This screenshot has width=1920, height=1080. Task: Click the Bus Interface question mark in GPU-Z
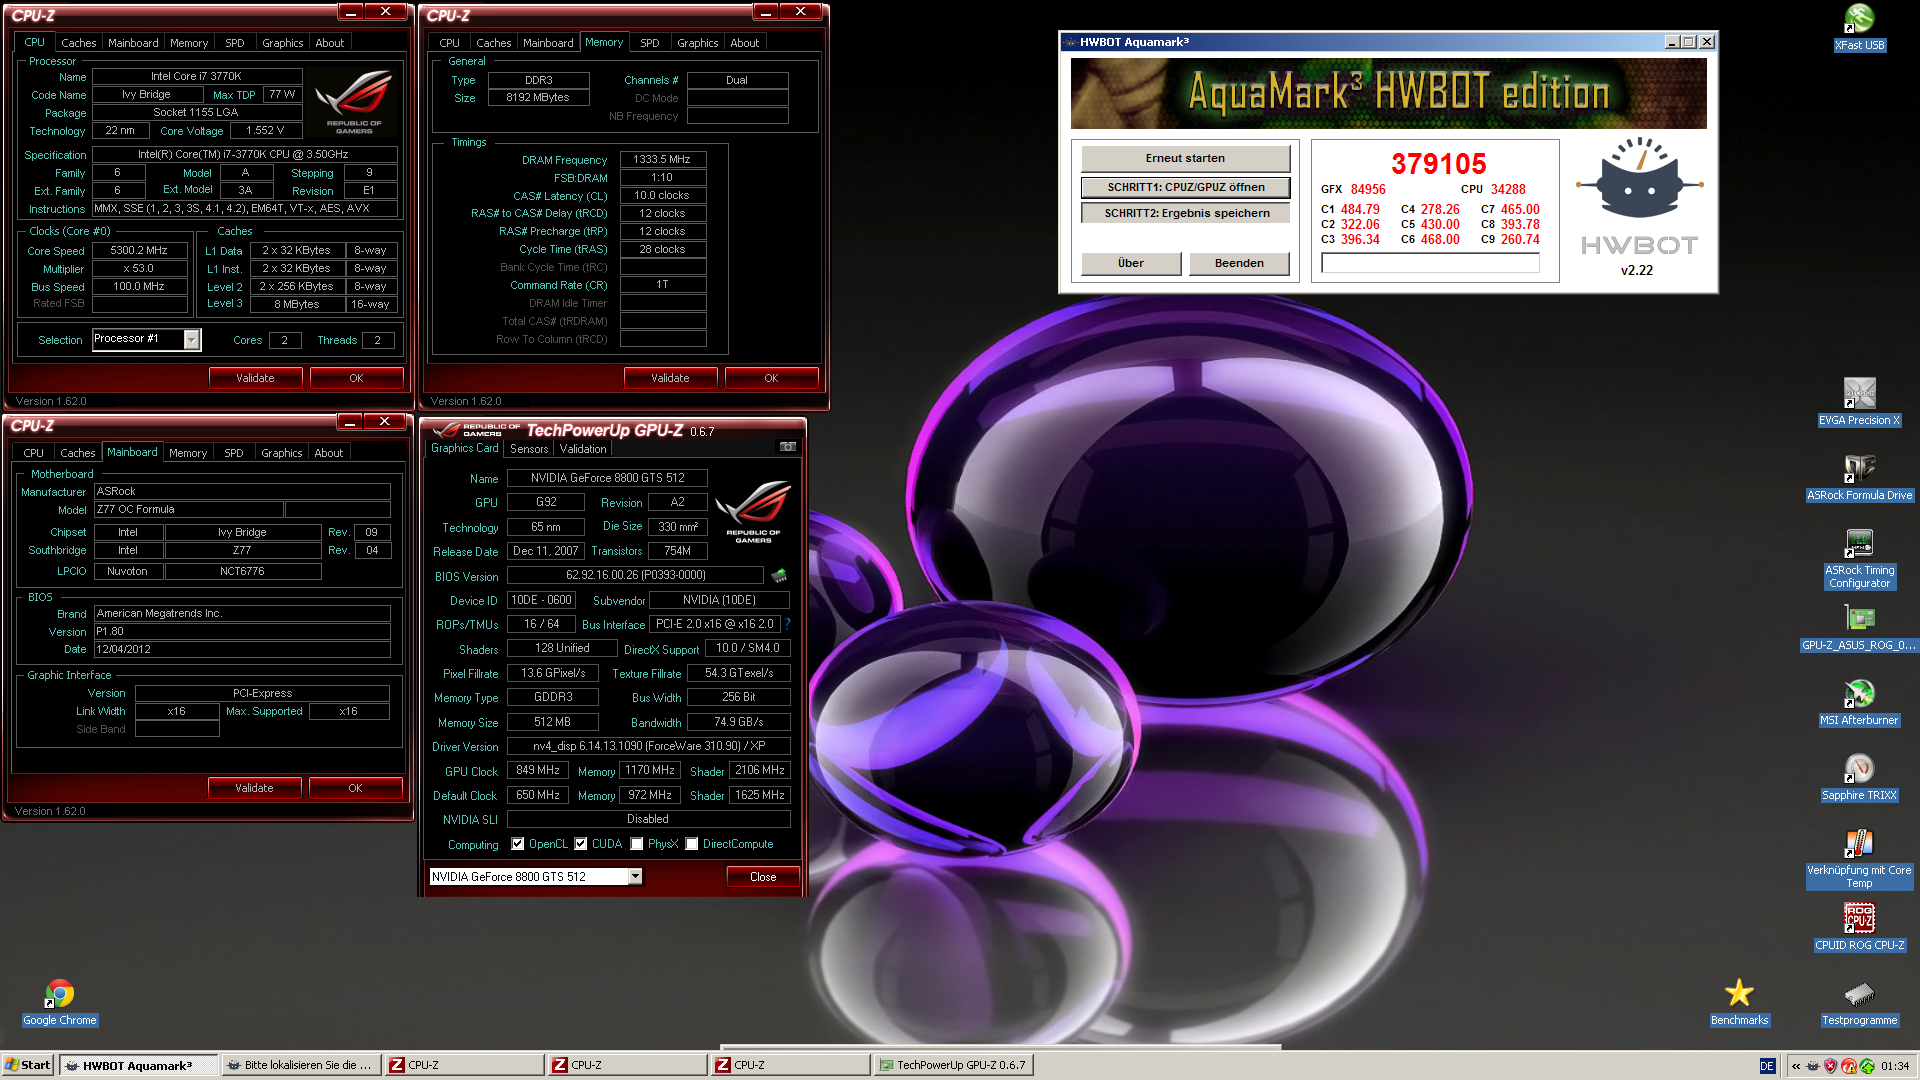pyautogui.click(x=788, y=624)
